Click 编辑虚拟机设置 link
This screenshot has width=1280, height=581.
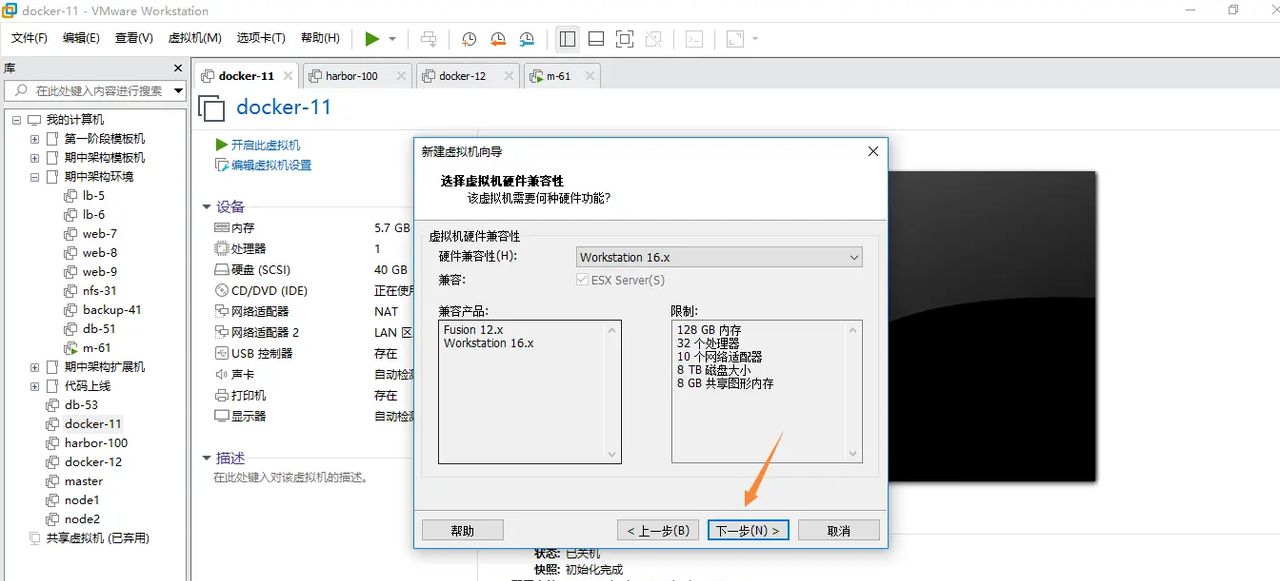270,165
